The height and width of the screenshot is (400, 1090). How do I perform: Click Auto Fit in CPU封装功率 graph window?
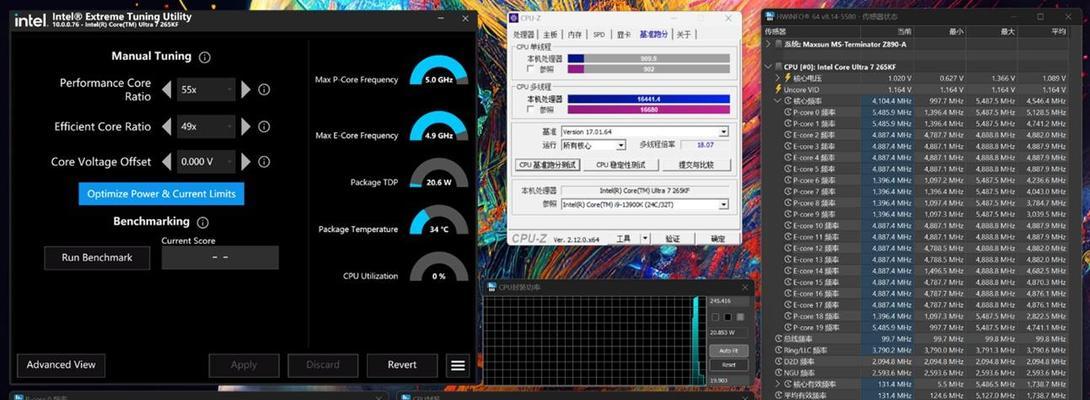(x=729, y=351)
